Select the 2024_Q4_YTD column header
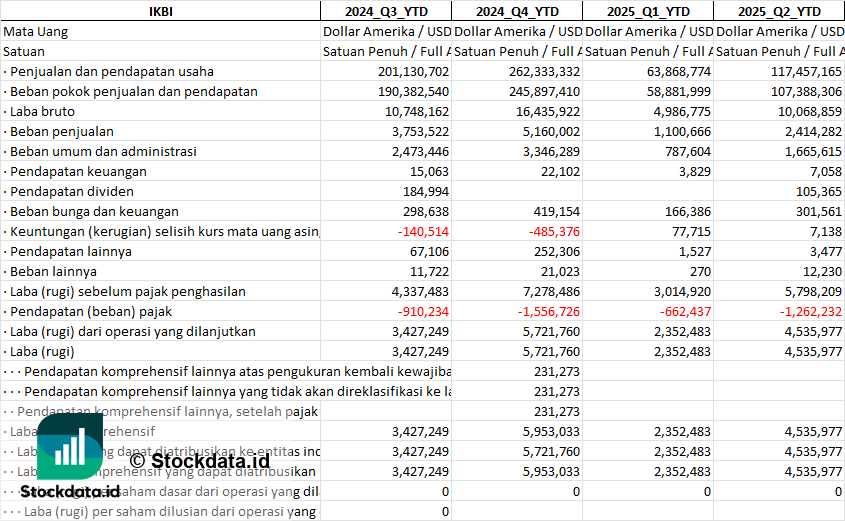 pos(517,11)
